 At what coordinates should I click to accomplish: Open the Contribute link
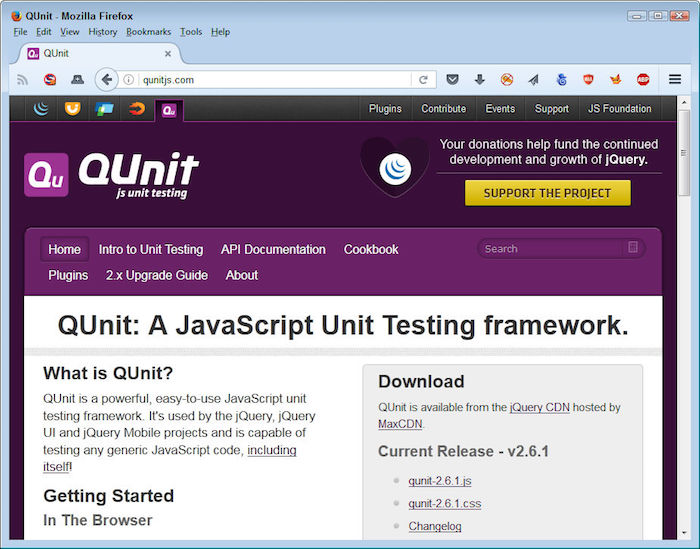pyautogui.click(x=443, y=108)
